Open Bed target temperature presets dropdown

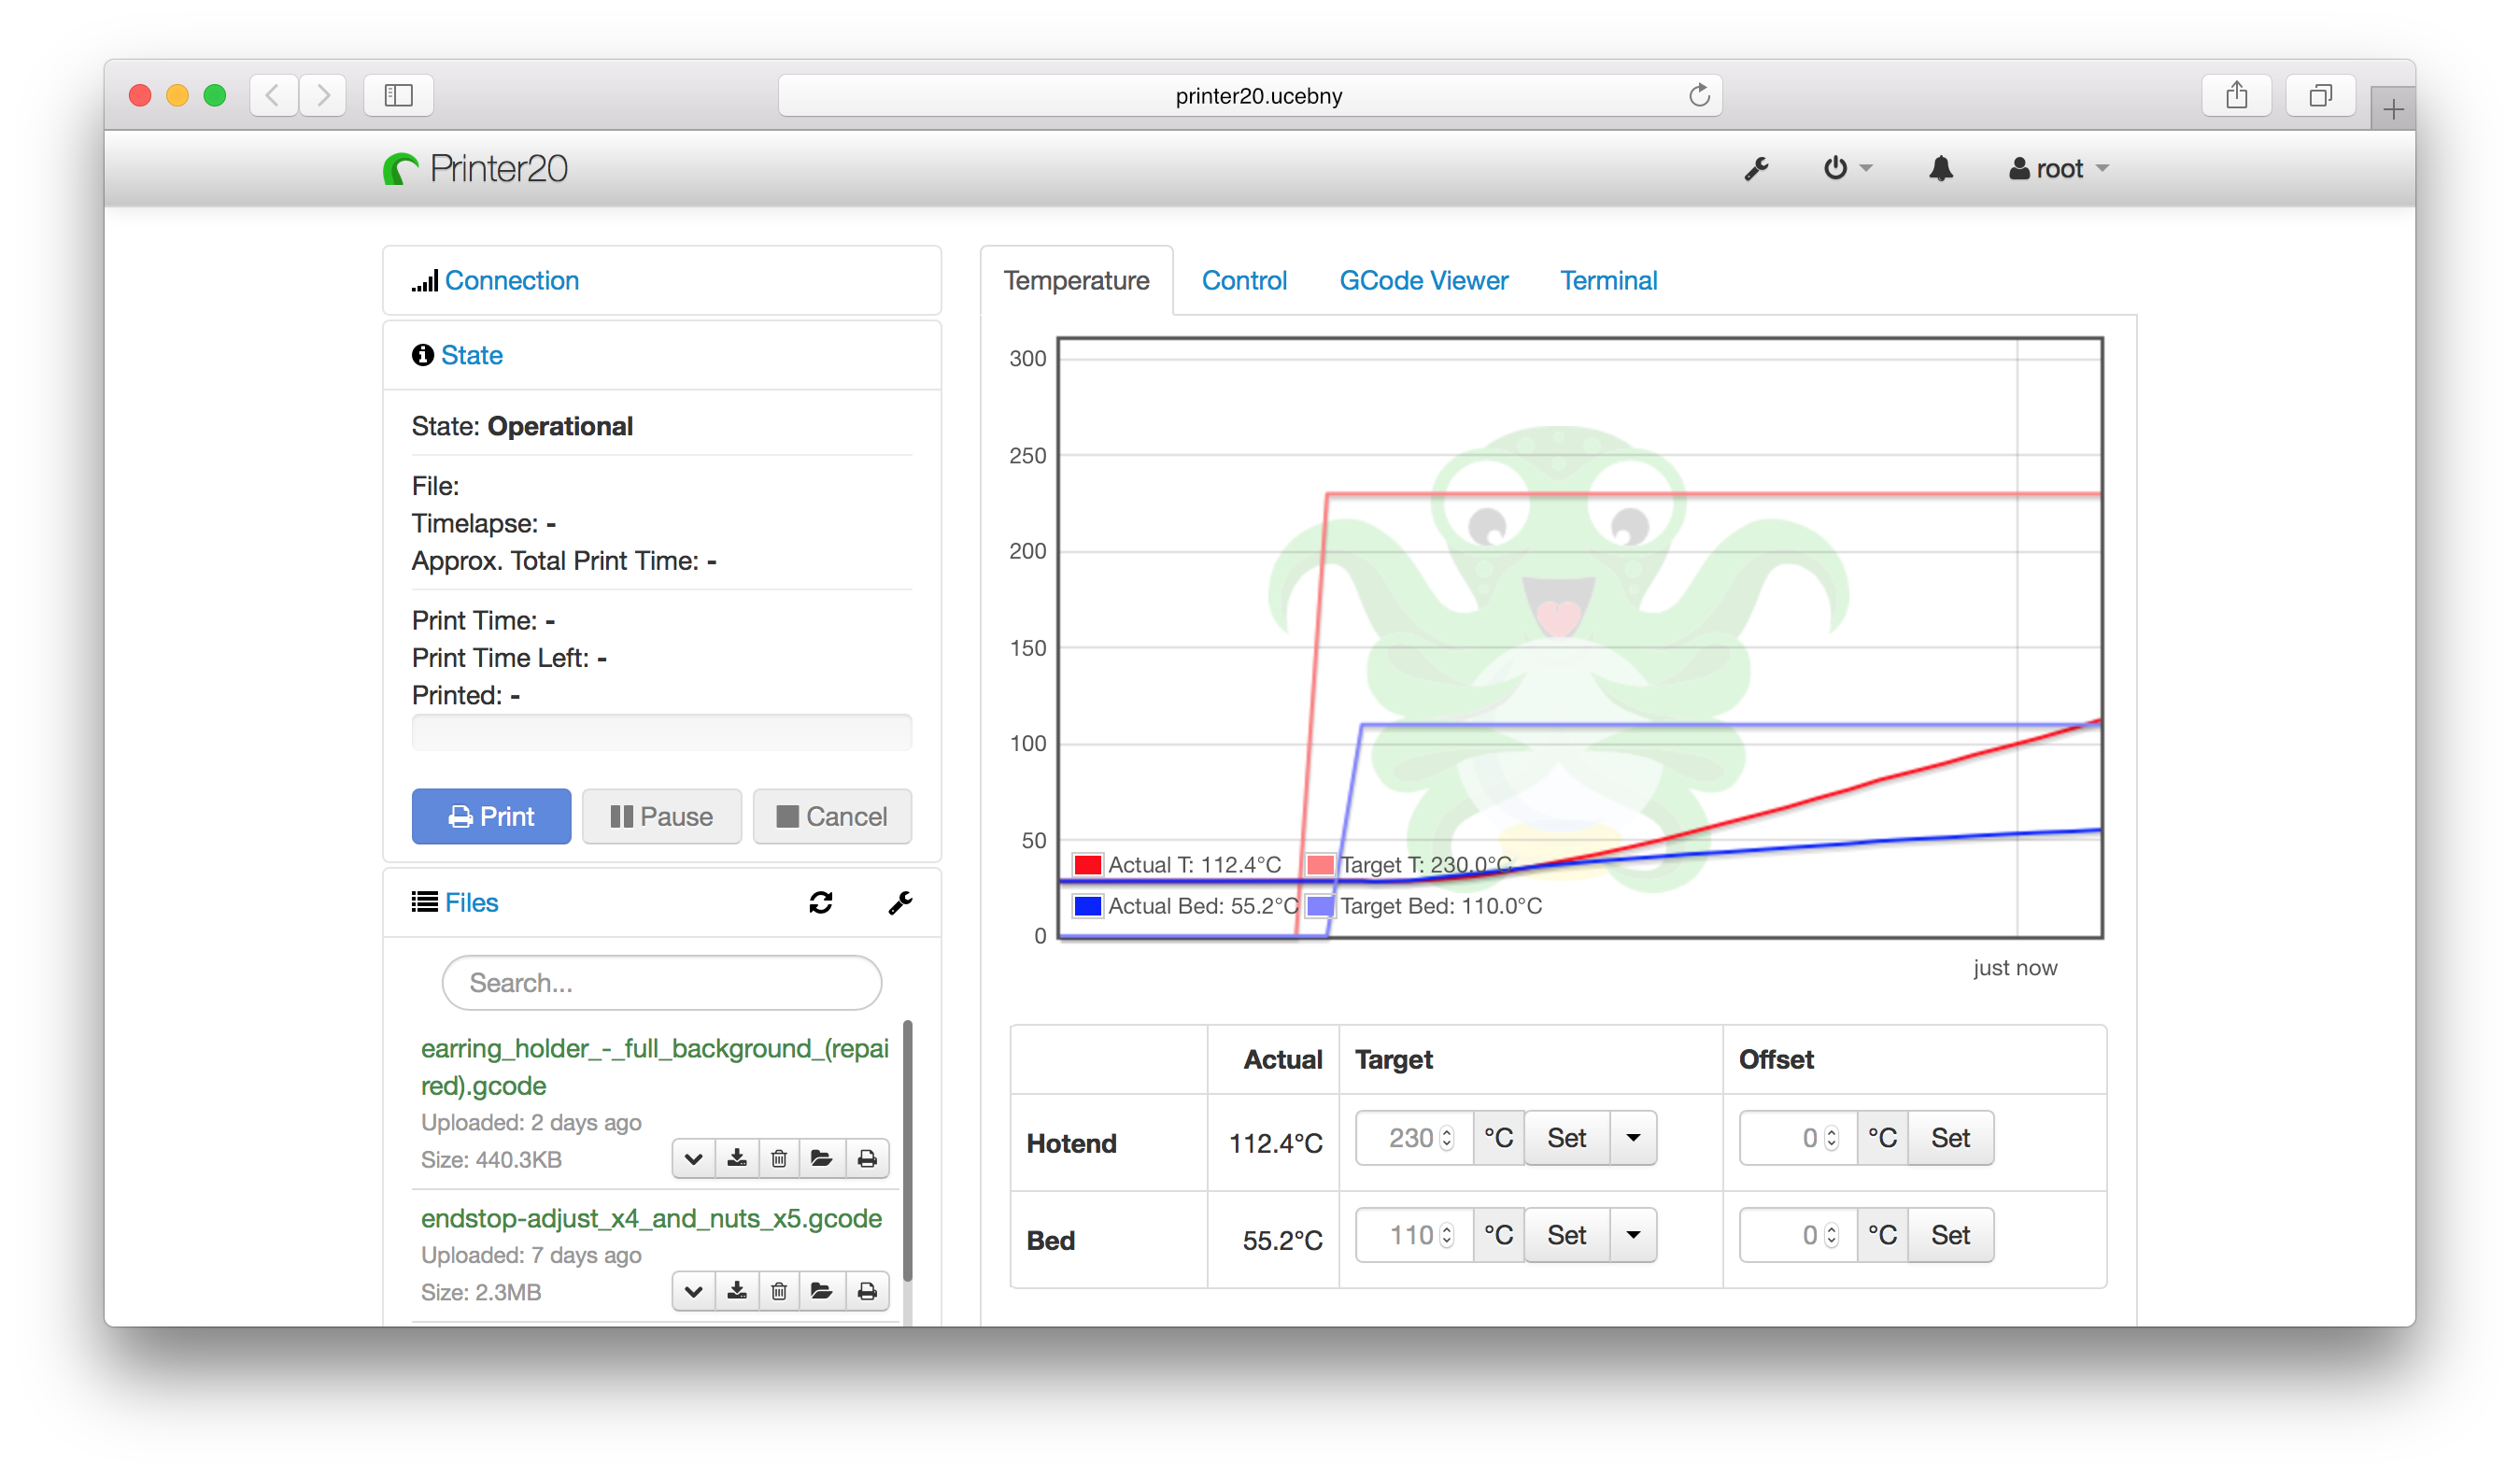[1633, 1234]
